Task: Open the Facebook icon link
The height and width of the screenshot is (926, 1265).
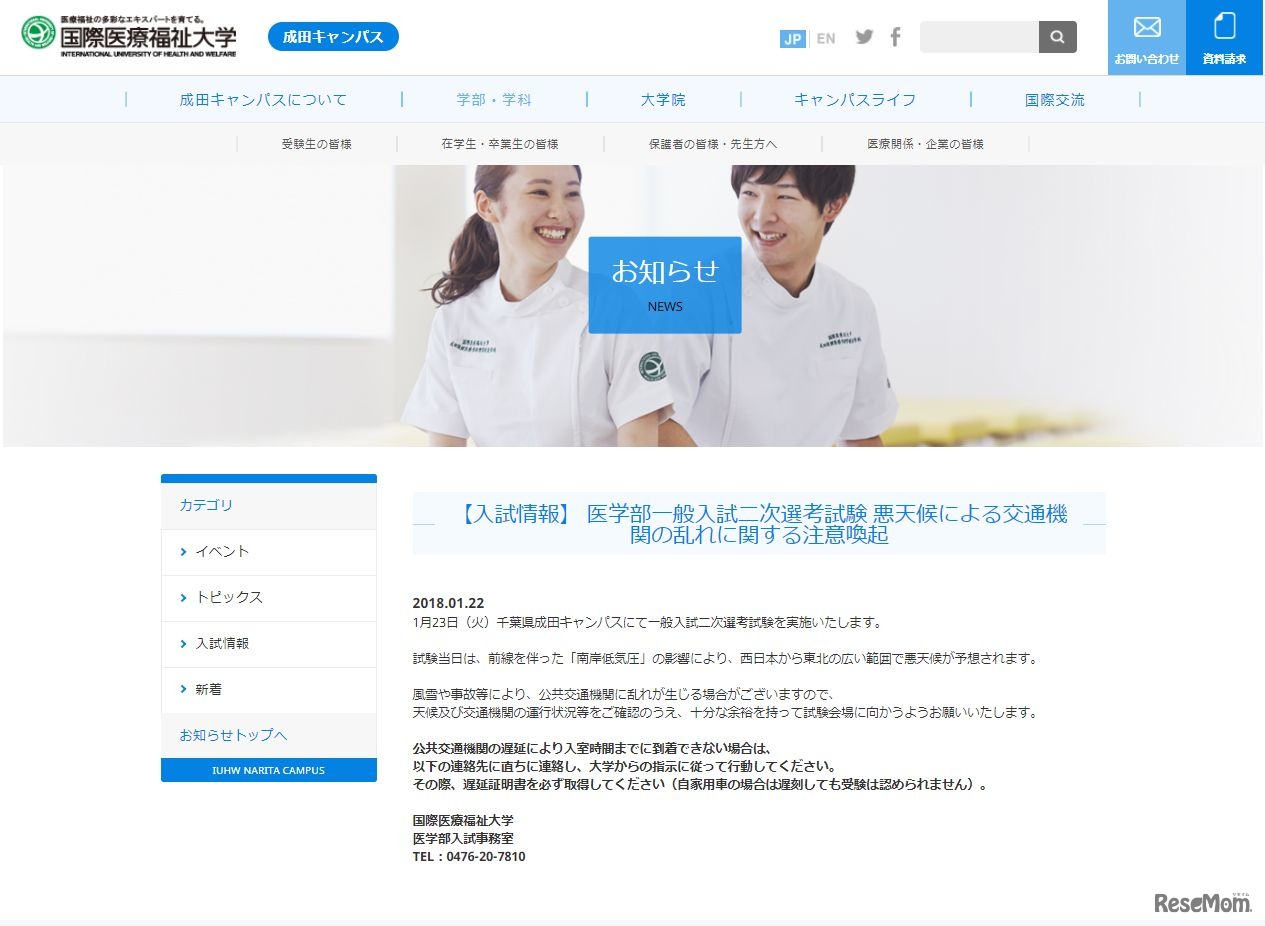Action: coord(895,37)
